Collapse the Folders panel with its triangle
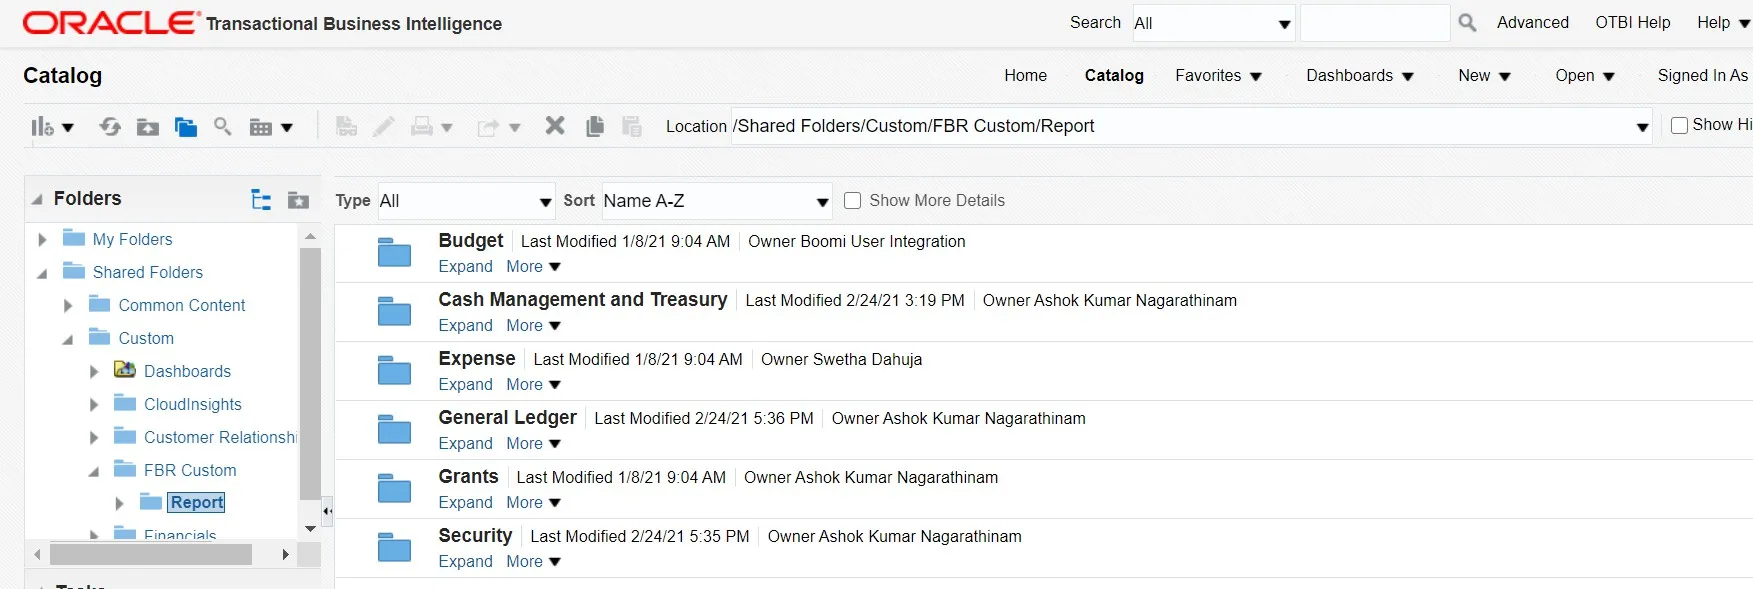The width and height of the screenshot is (1753, 589). coord(37,199)
